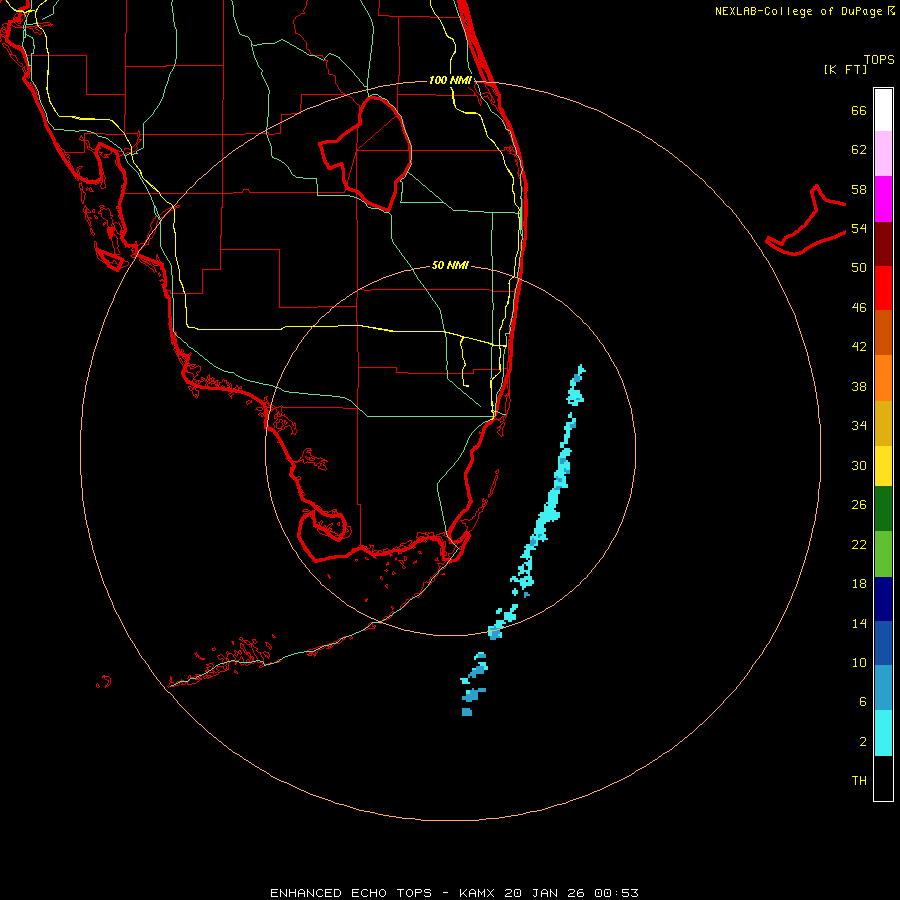This screenshot has height=900, width=900.
Task: Click the navy blue 22 kft legend swatch
Action: (x=883, y=599)
